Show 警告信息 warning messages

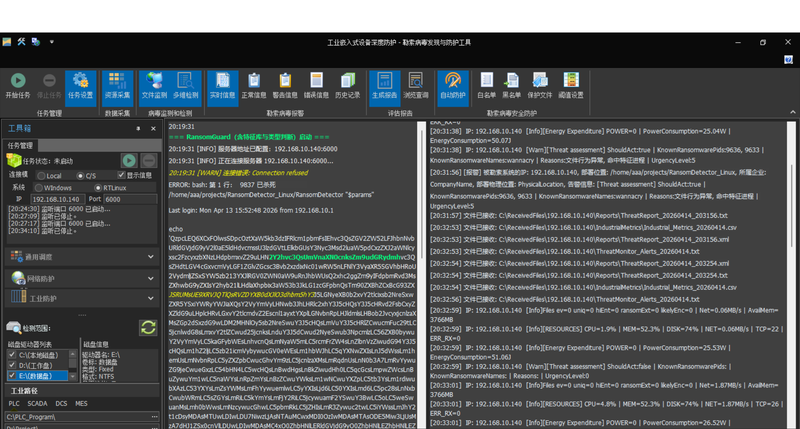click(x=285, y=86)
